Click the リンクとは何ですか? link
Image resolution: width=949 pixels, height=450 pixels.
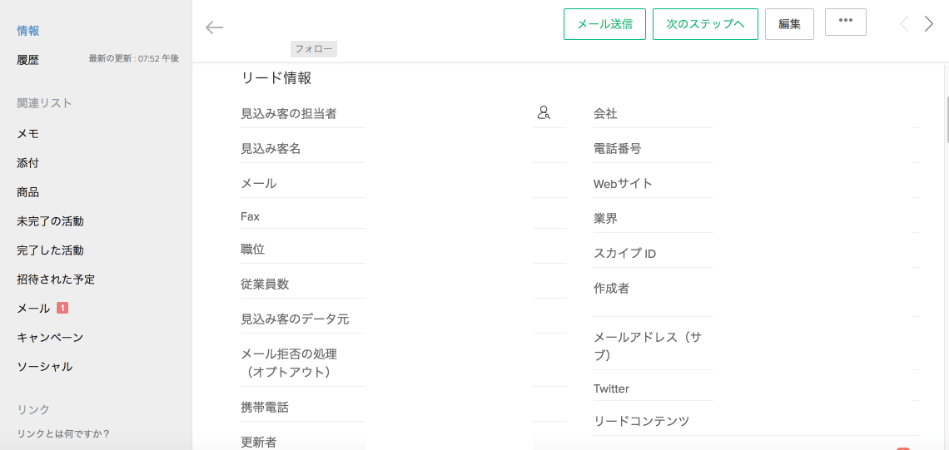coord(64,434)
